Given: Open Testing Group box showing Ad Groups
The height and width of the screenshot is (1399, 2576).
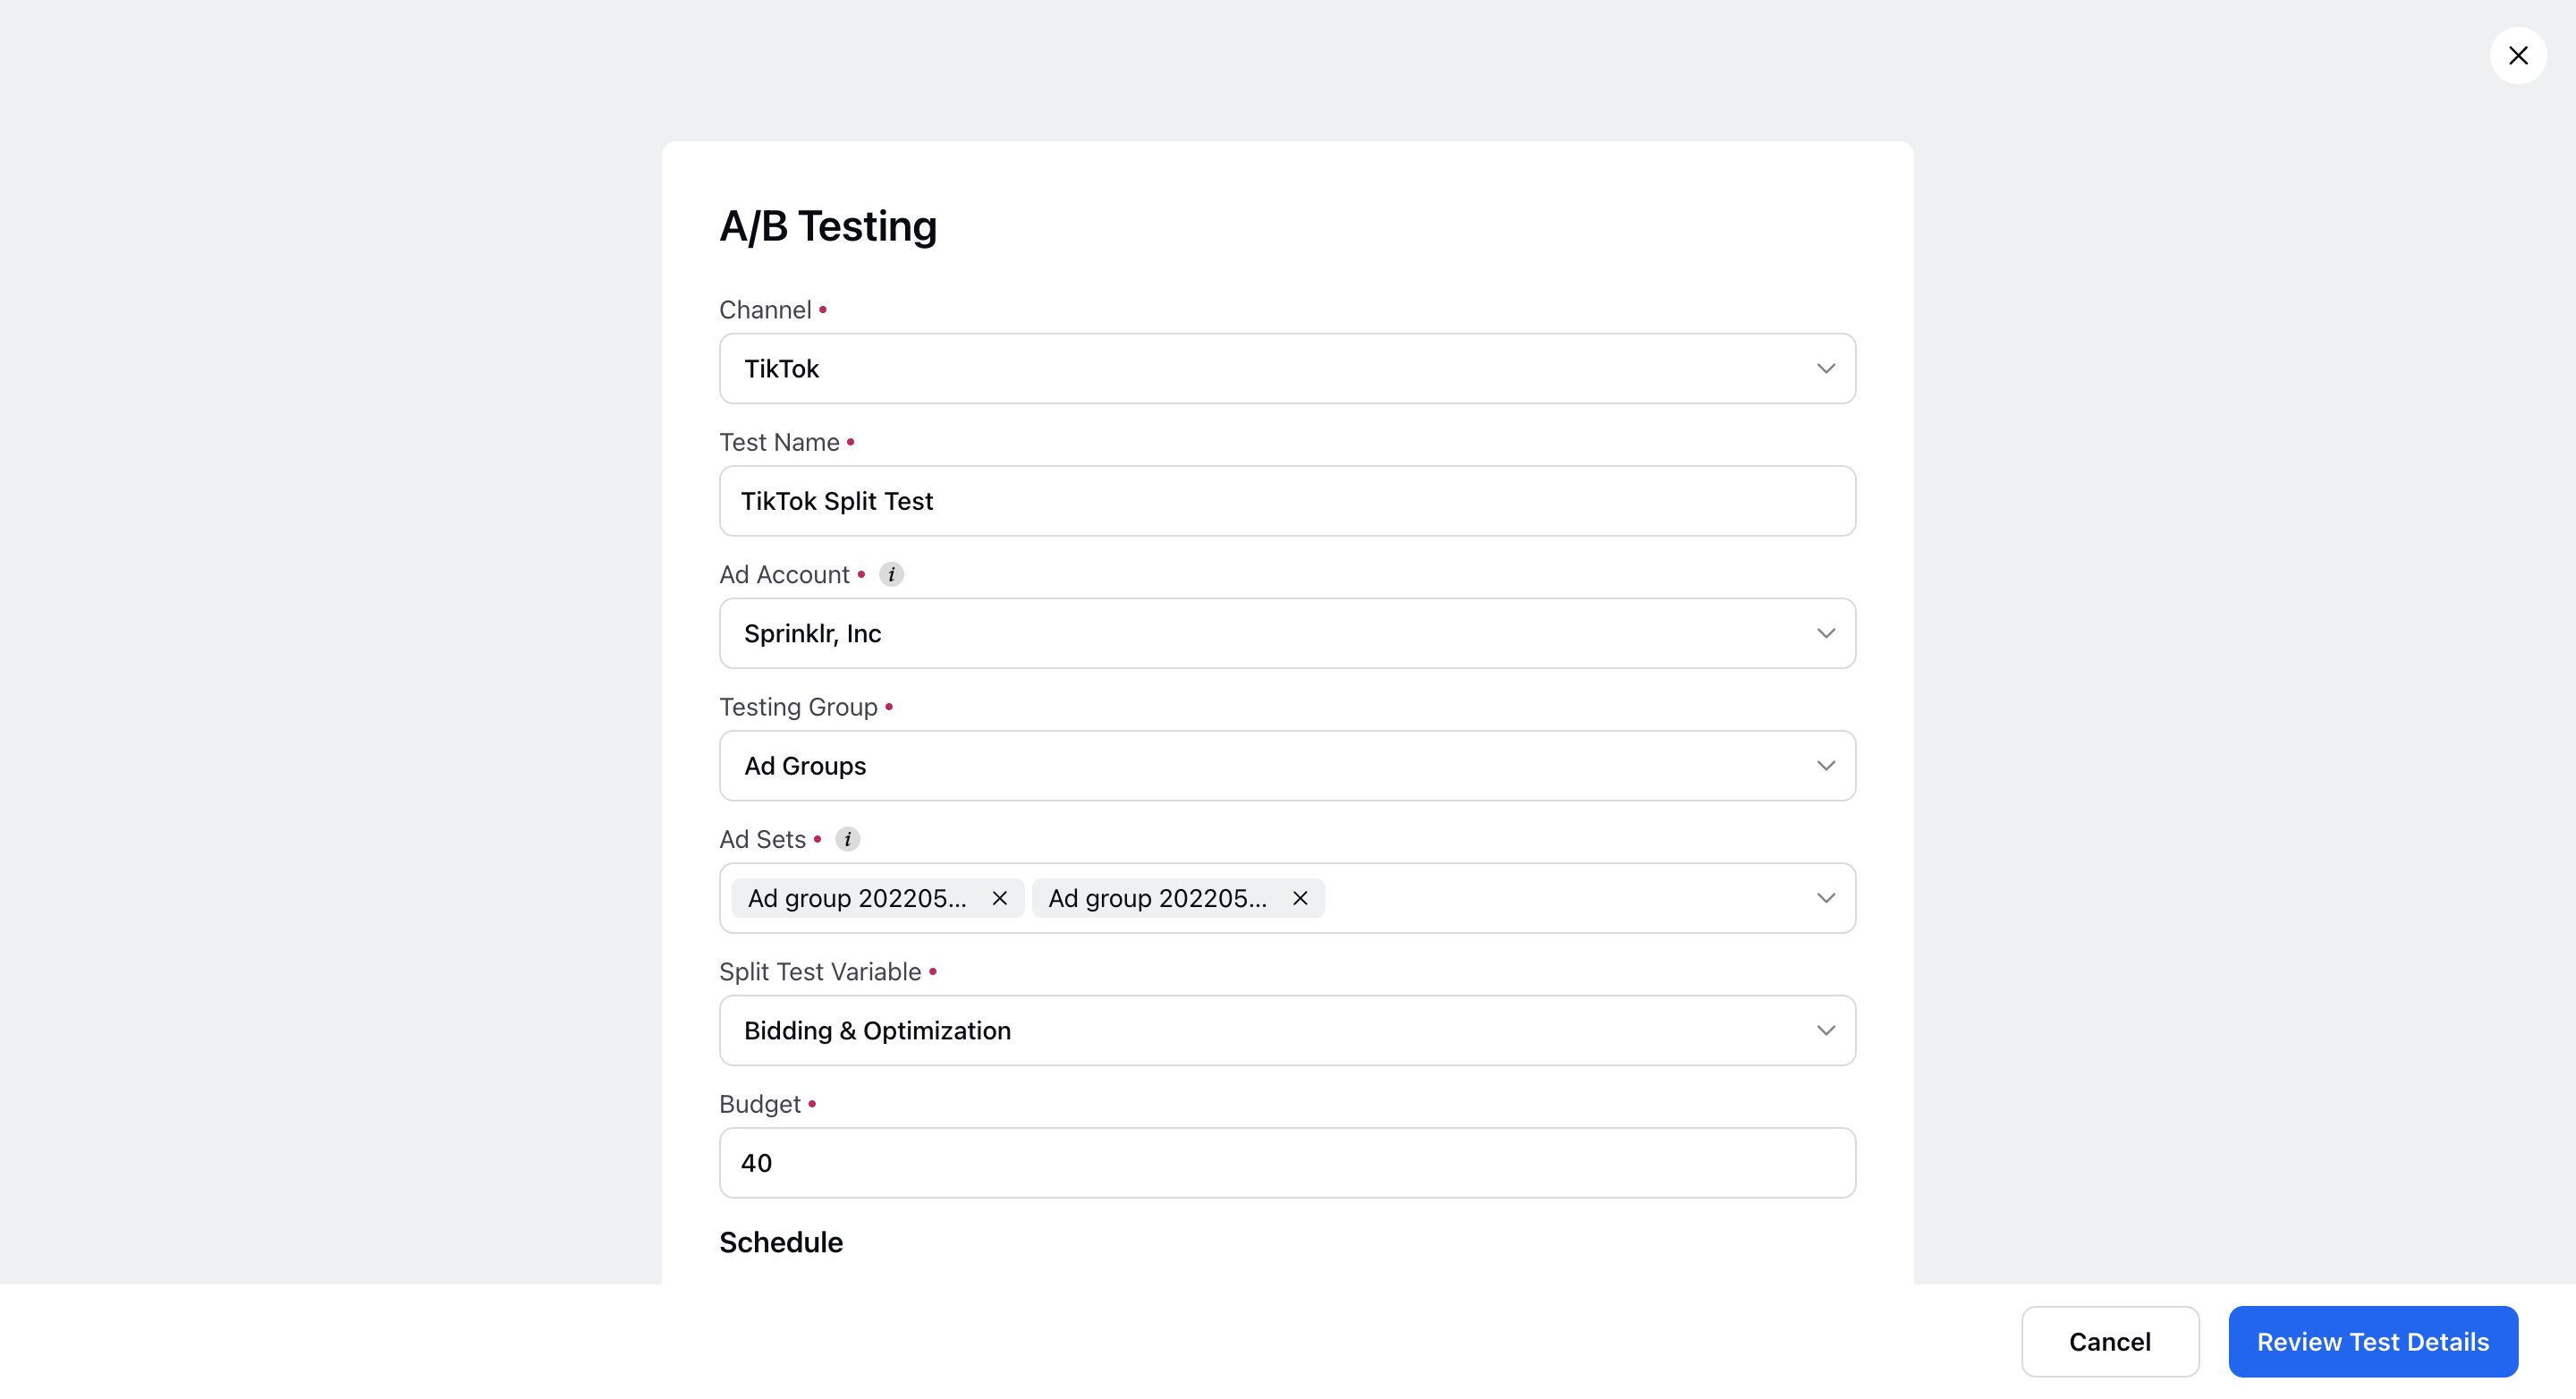Looking at the screenshot, I should [1287, 766].
